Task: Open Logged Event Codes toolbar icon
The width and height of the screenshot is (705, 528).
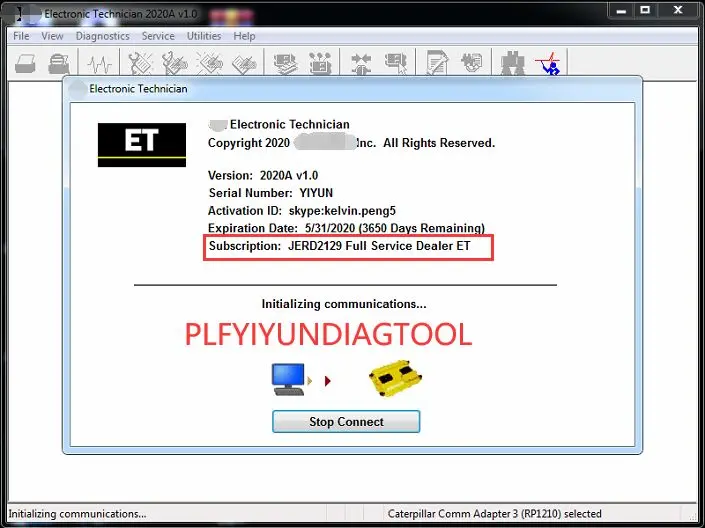Action: (x=244, y=63)
